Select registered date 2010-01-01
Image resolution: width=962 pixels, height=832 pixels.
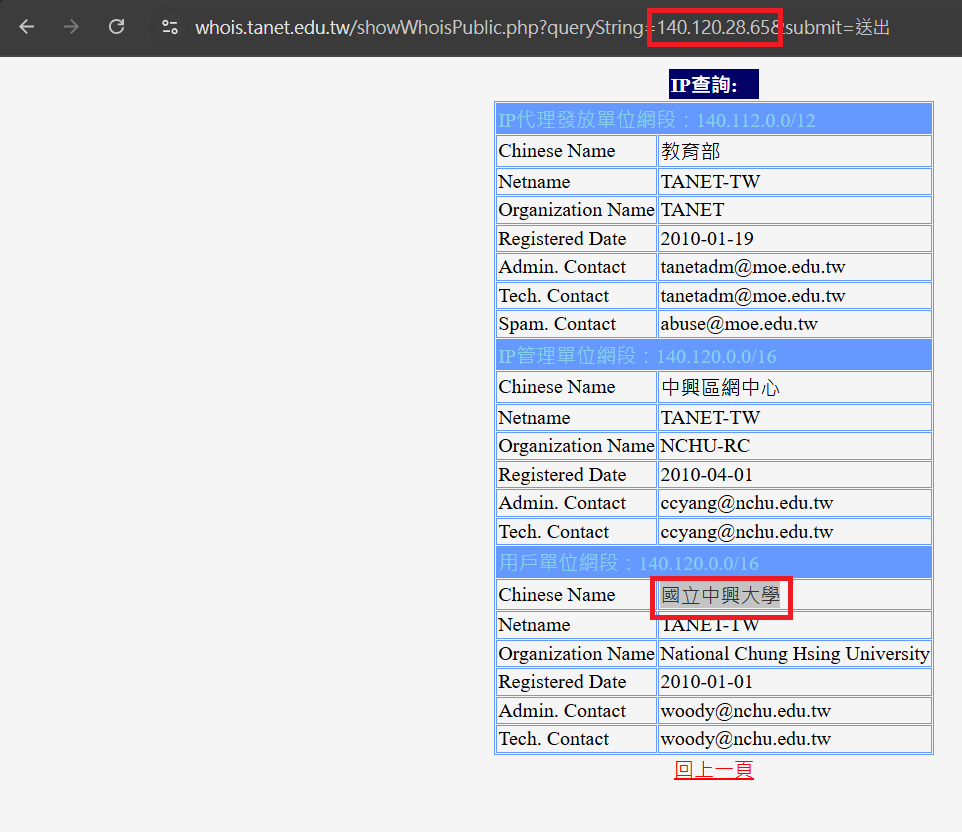(795, 682)
